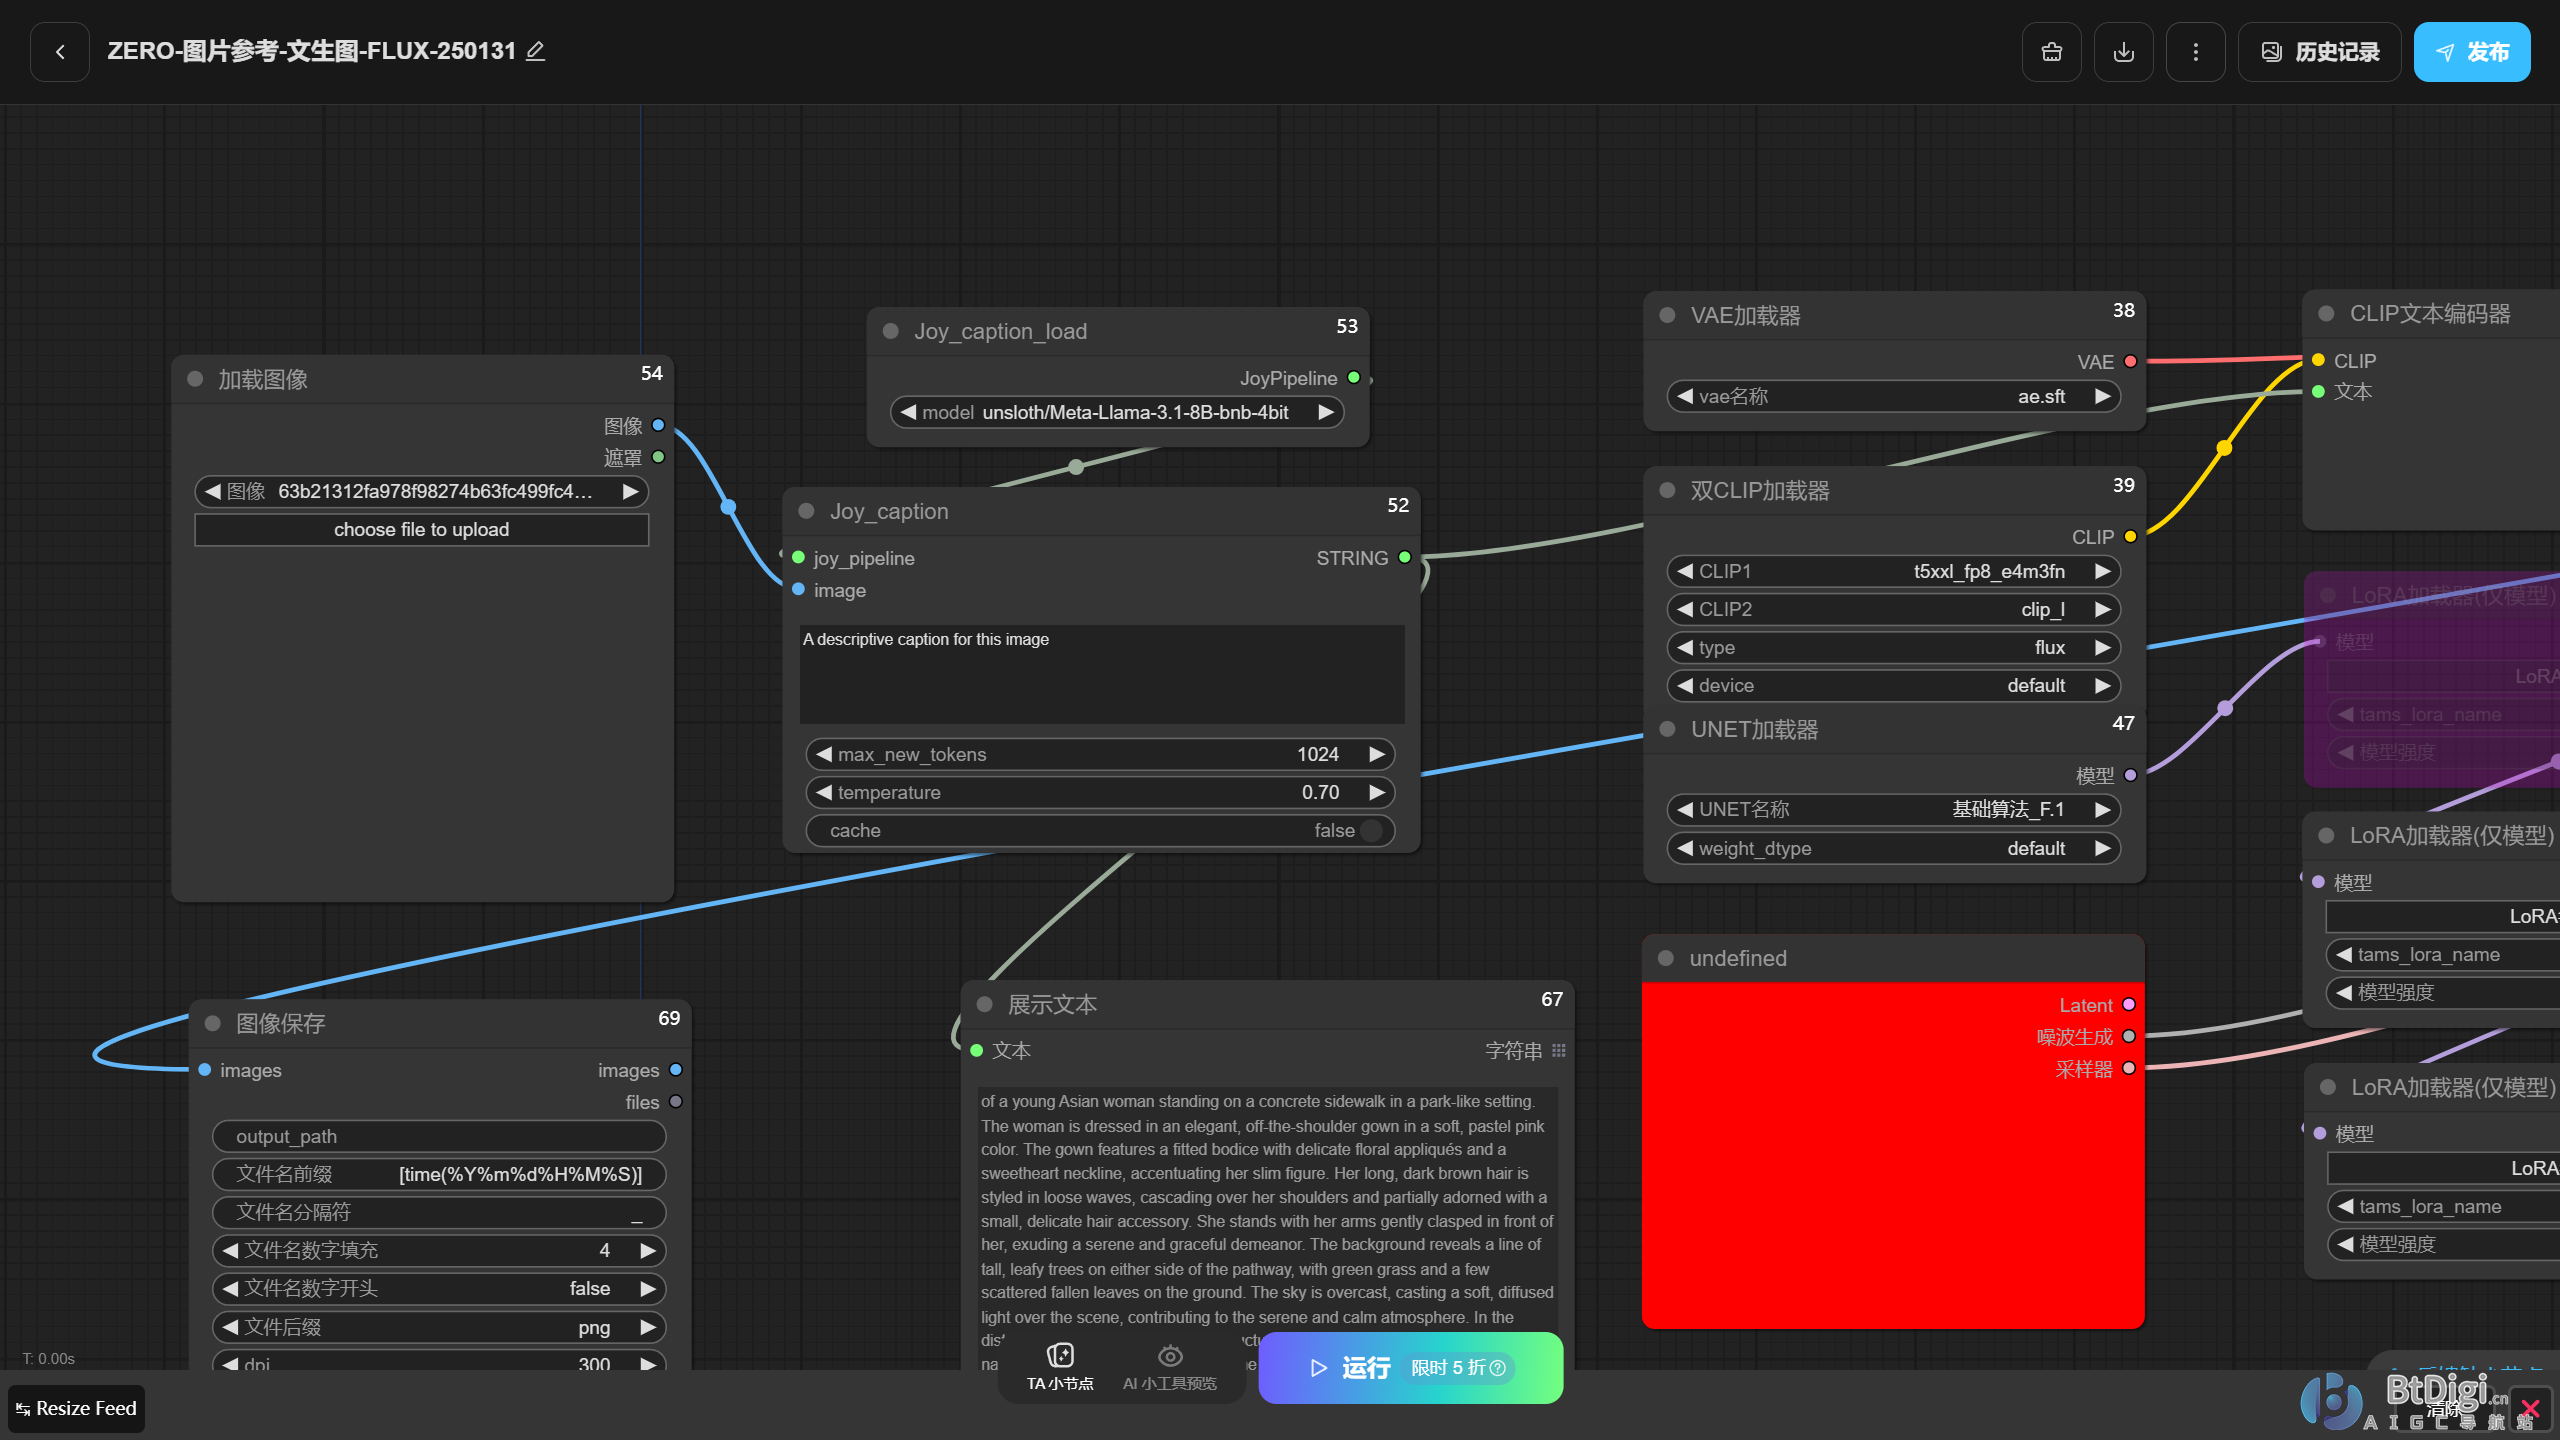Click tams_lora_name in middle LoRA加载器 node

pos(2442,954)
